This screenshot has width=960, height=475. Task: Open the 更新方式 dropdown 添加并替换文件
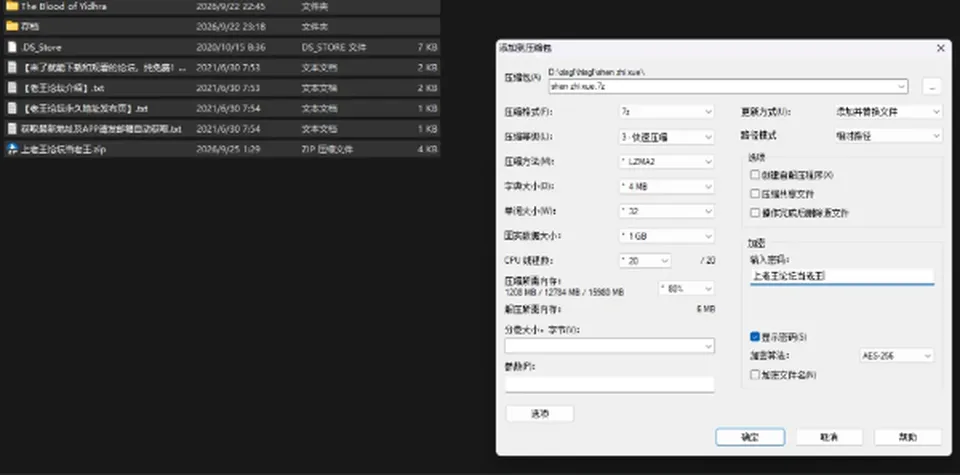888,112
